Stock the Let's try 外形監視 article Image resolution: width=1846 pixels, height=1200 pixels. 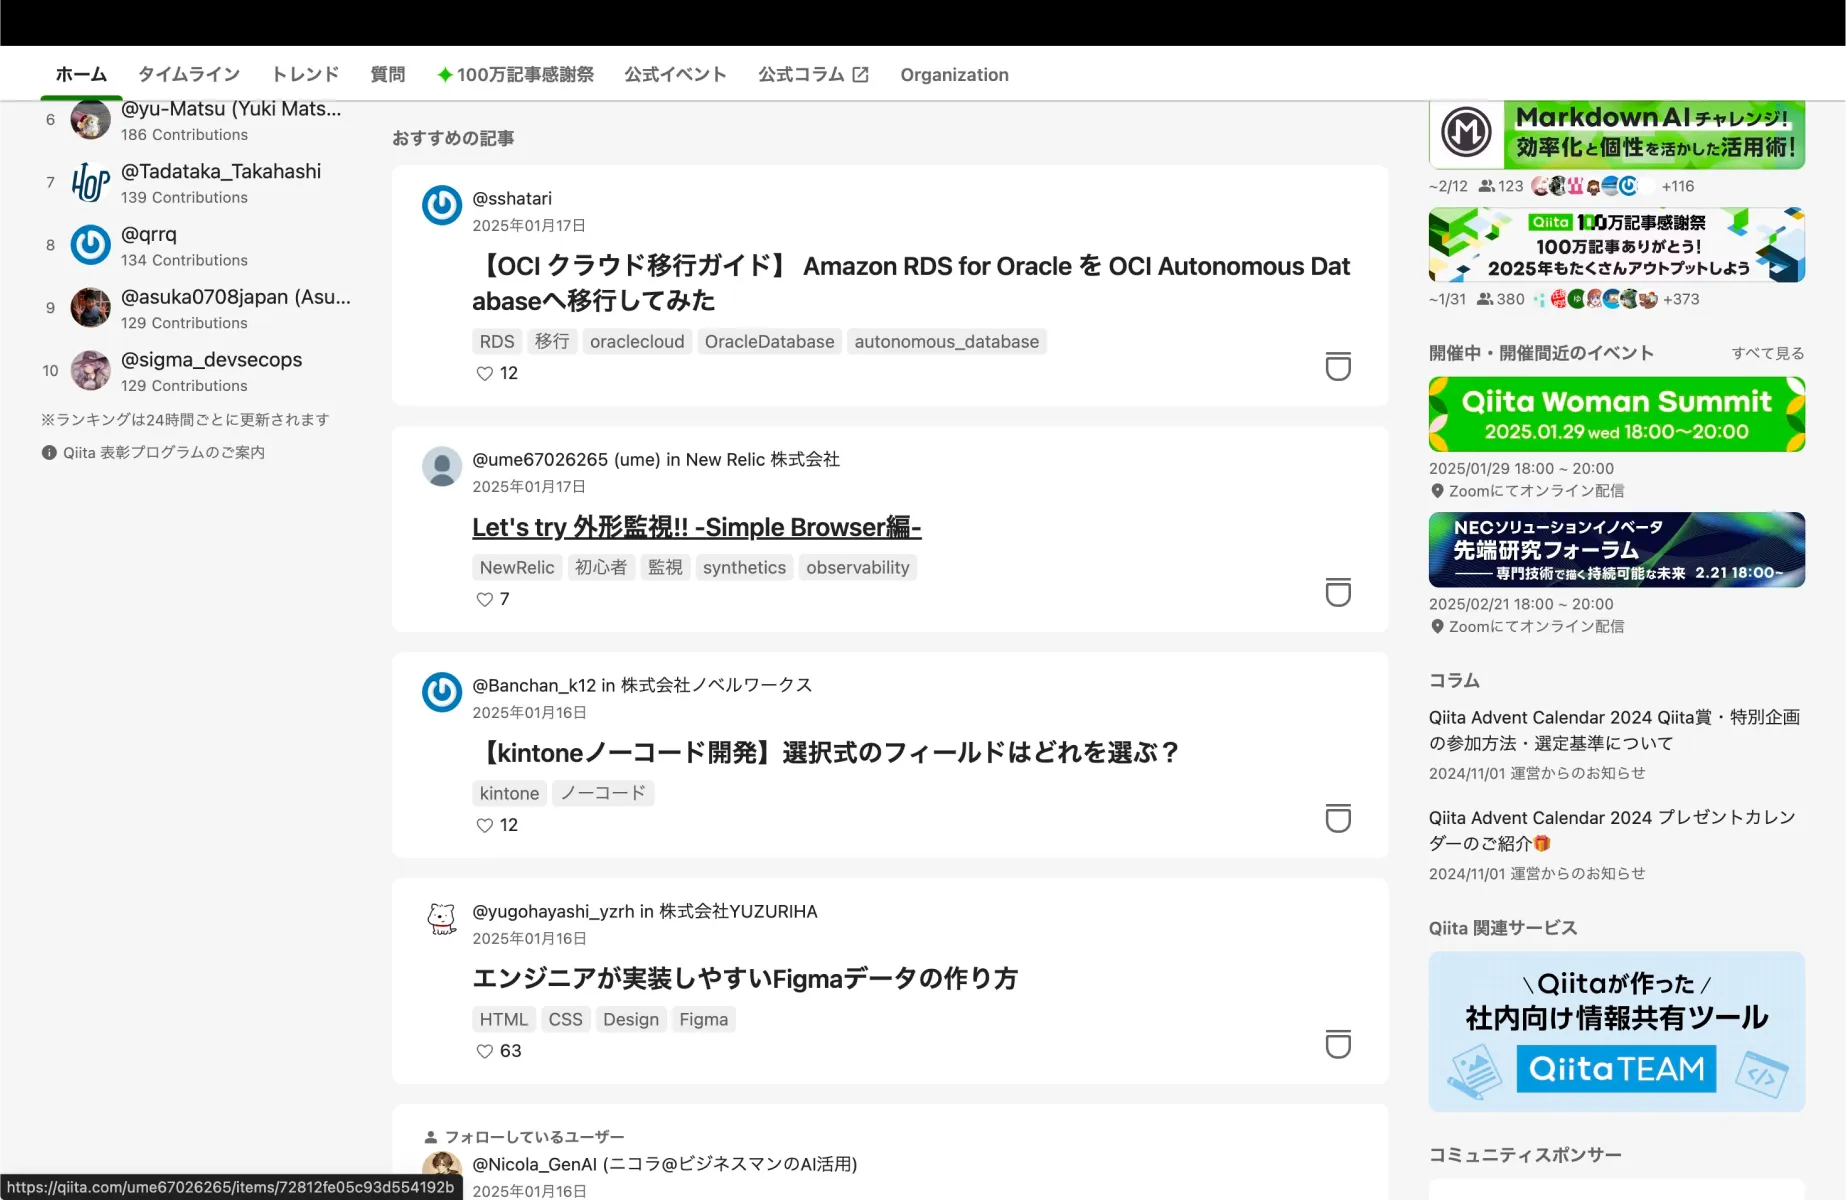coord(1338,593)
